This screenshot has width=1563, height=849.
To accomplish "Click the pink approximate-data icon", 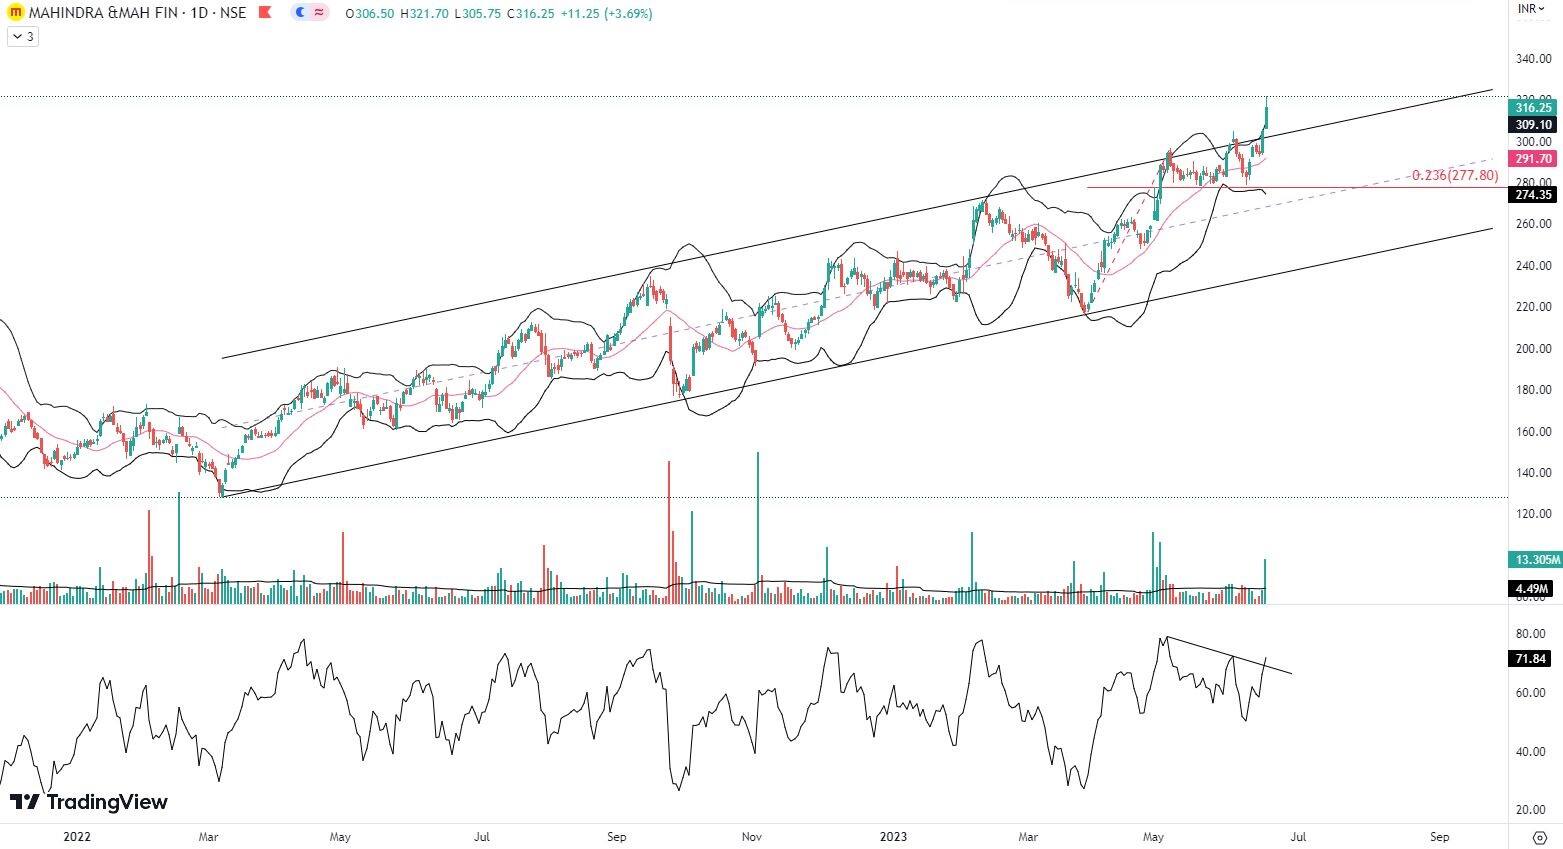I will [319, 14].
